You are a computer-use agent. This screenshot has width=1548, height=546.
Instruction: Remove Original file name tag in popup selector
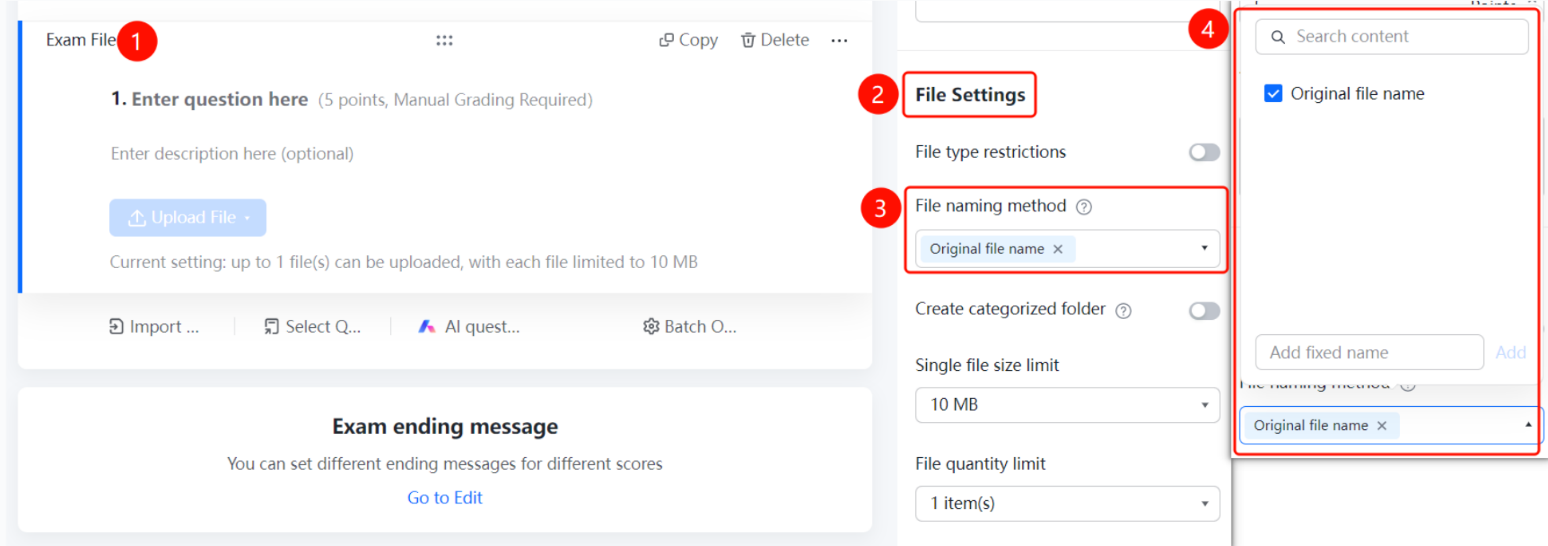(x=1382, y=425)
